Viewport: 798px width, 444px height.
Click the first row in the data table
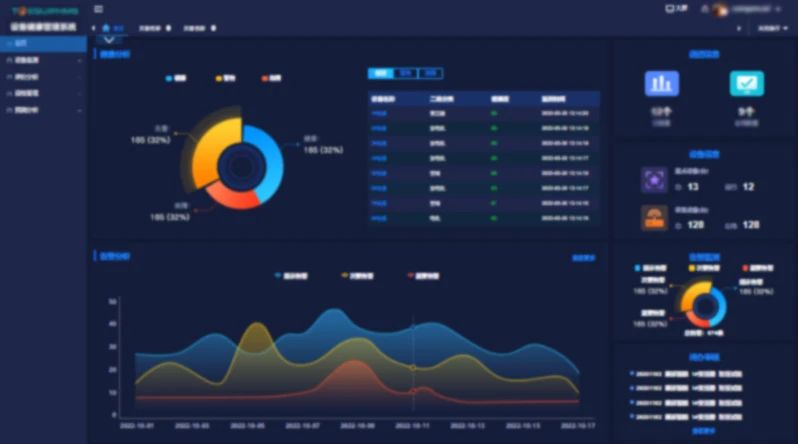[x=484, y=113]
